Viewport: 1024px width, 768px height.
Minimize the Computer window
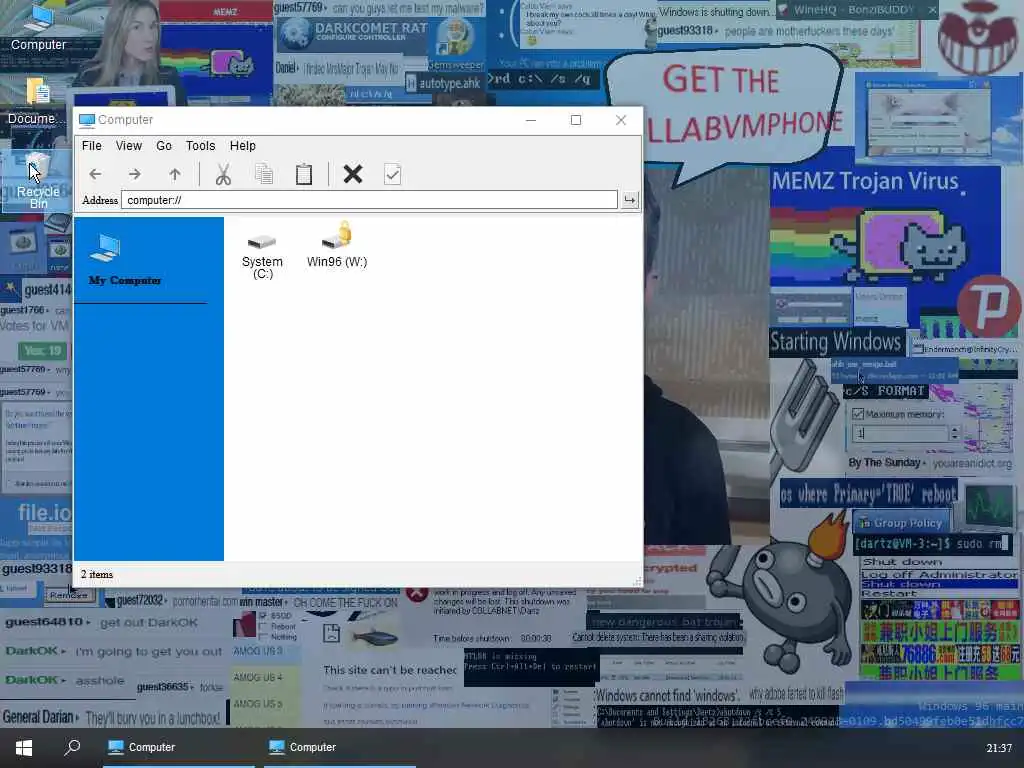[x=531, y=120]
